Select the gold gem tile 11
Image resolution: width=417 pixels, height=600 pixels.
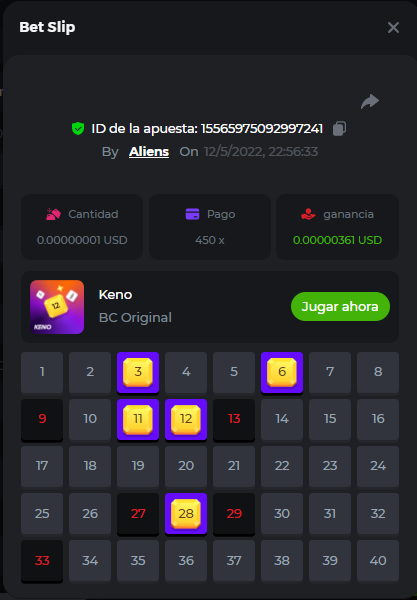coord(138,419)
